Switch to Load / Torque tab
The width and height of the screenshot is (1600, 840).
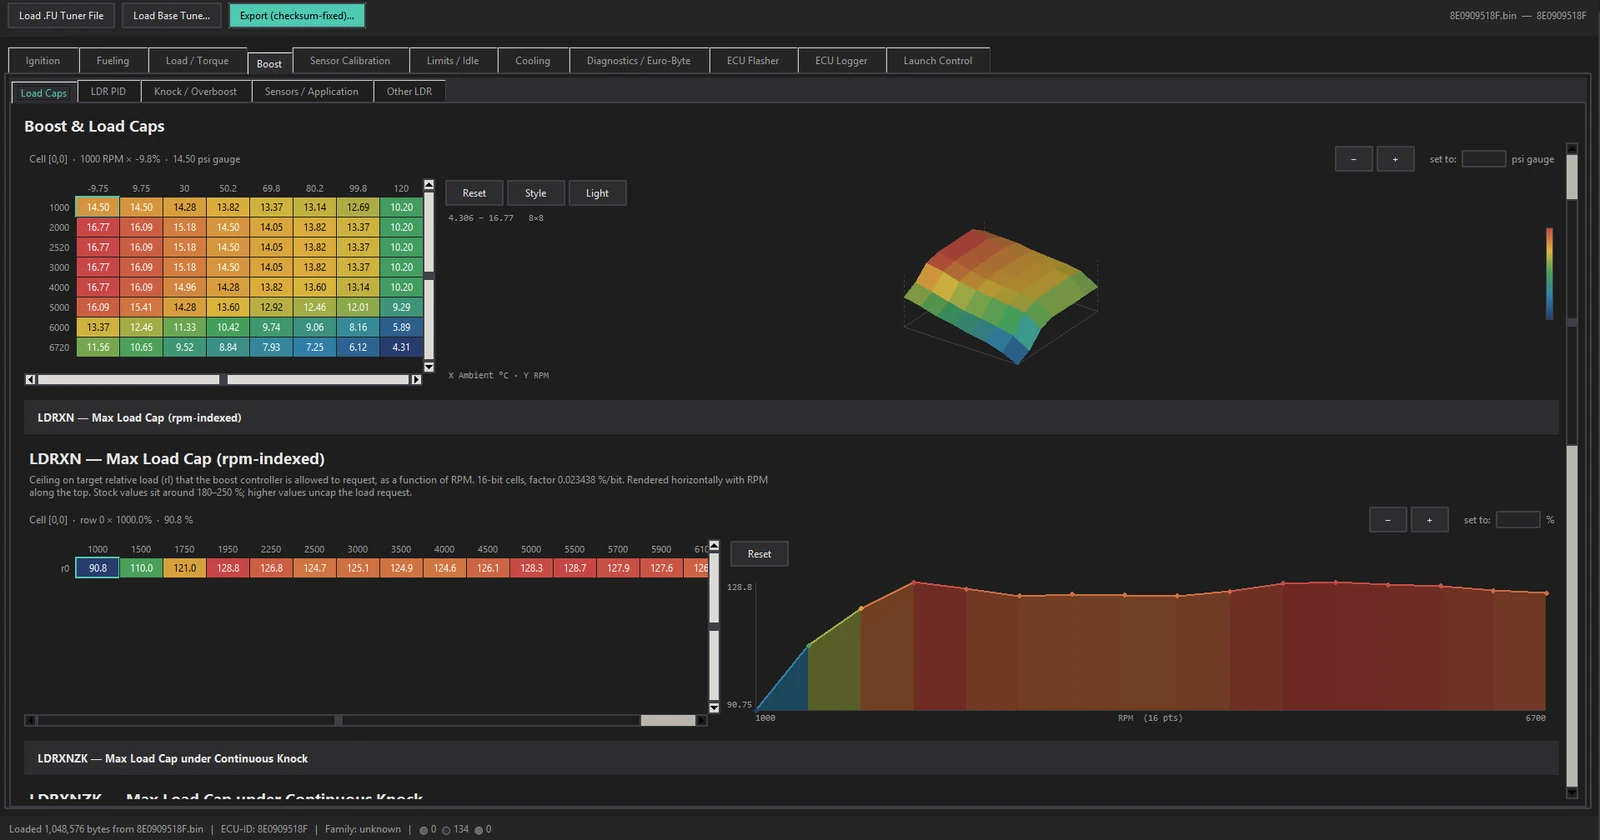pyautogui.click(x=197, y=61)
